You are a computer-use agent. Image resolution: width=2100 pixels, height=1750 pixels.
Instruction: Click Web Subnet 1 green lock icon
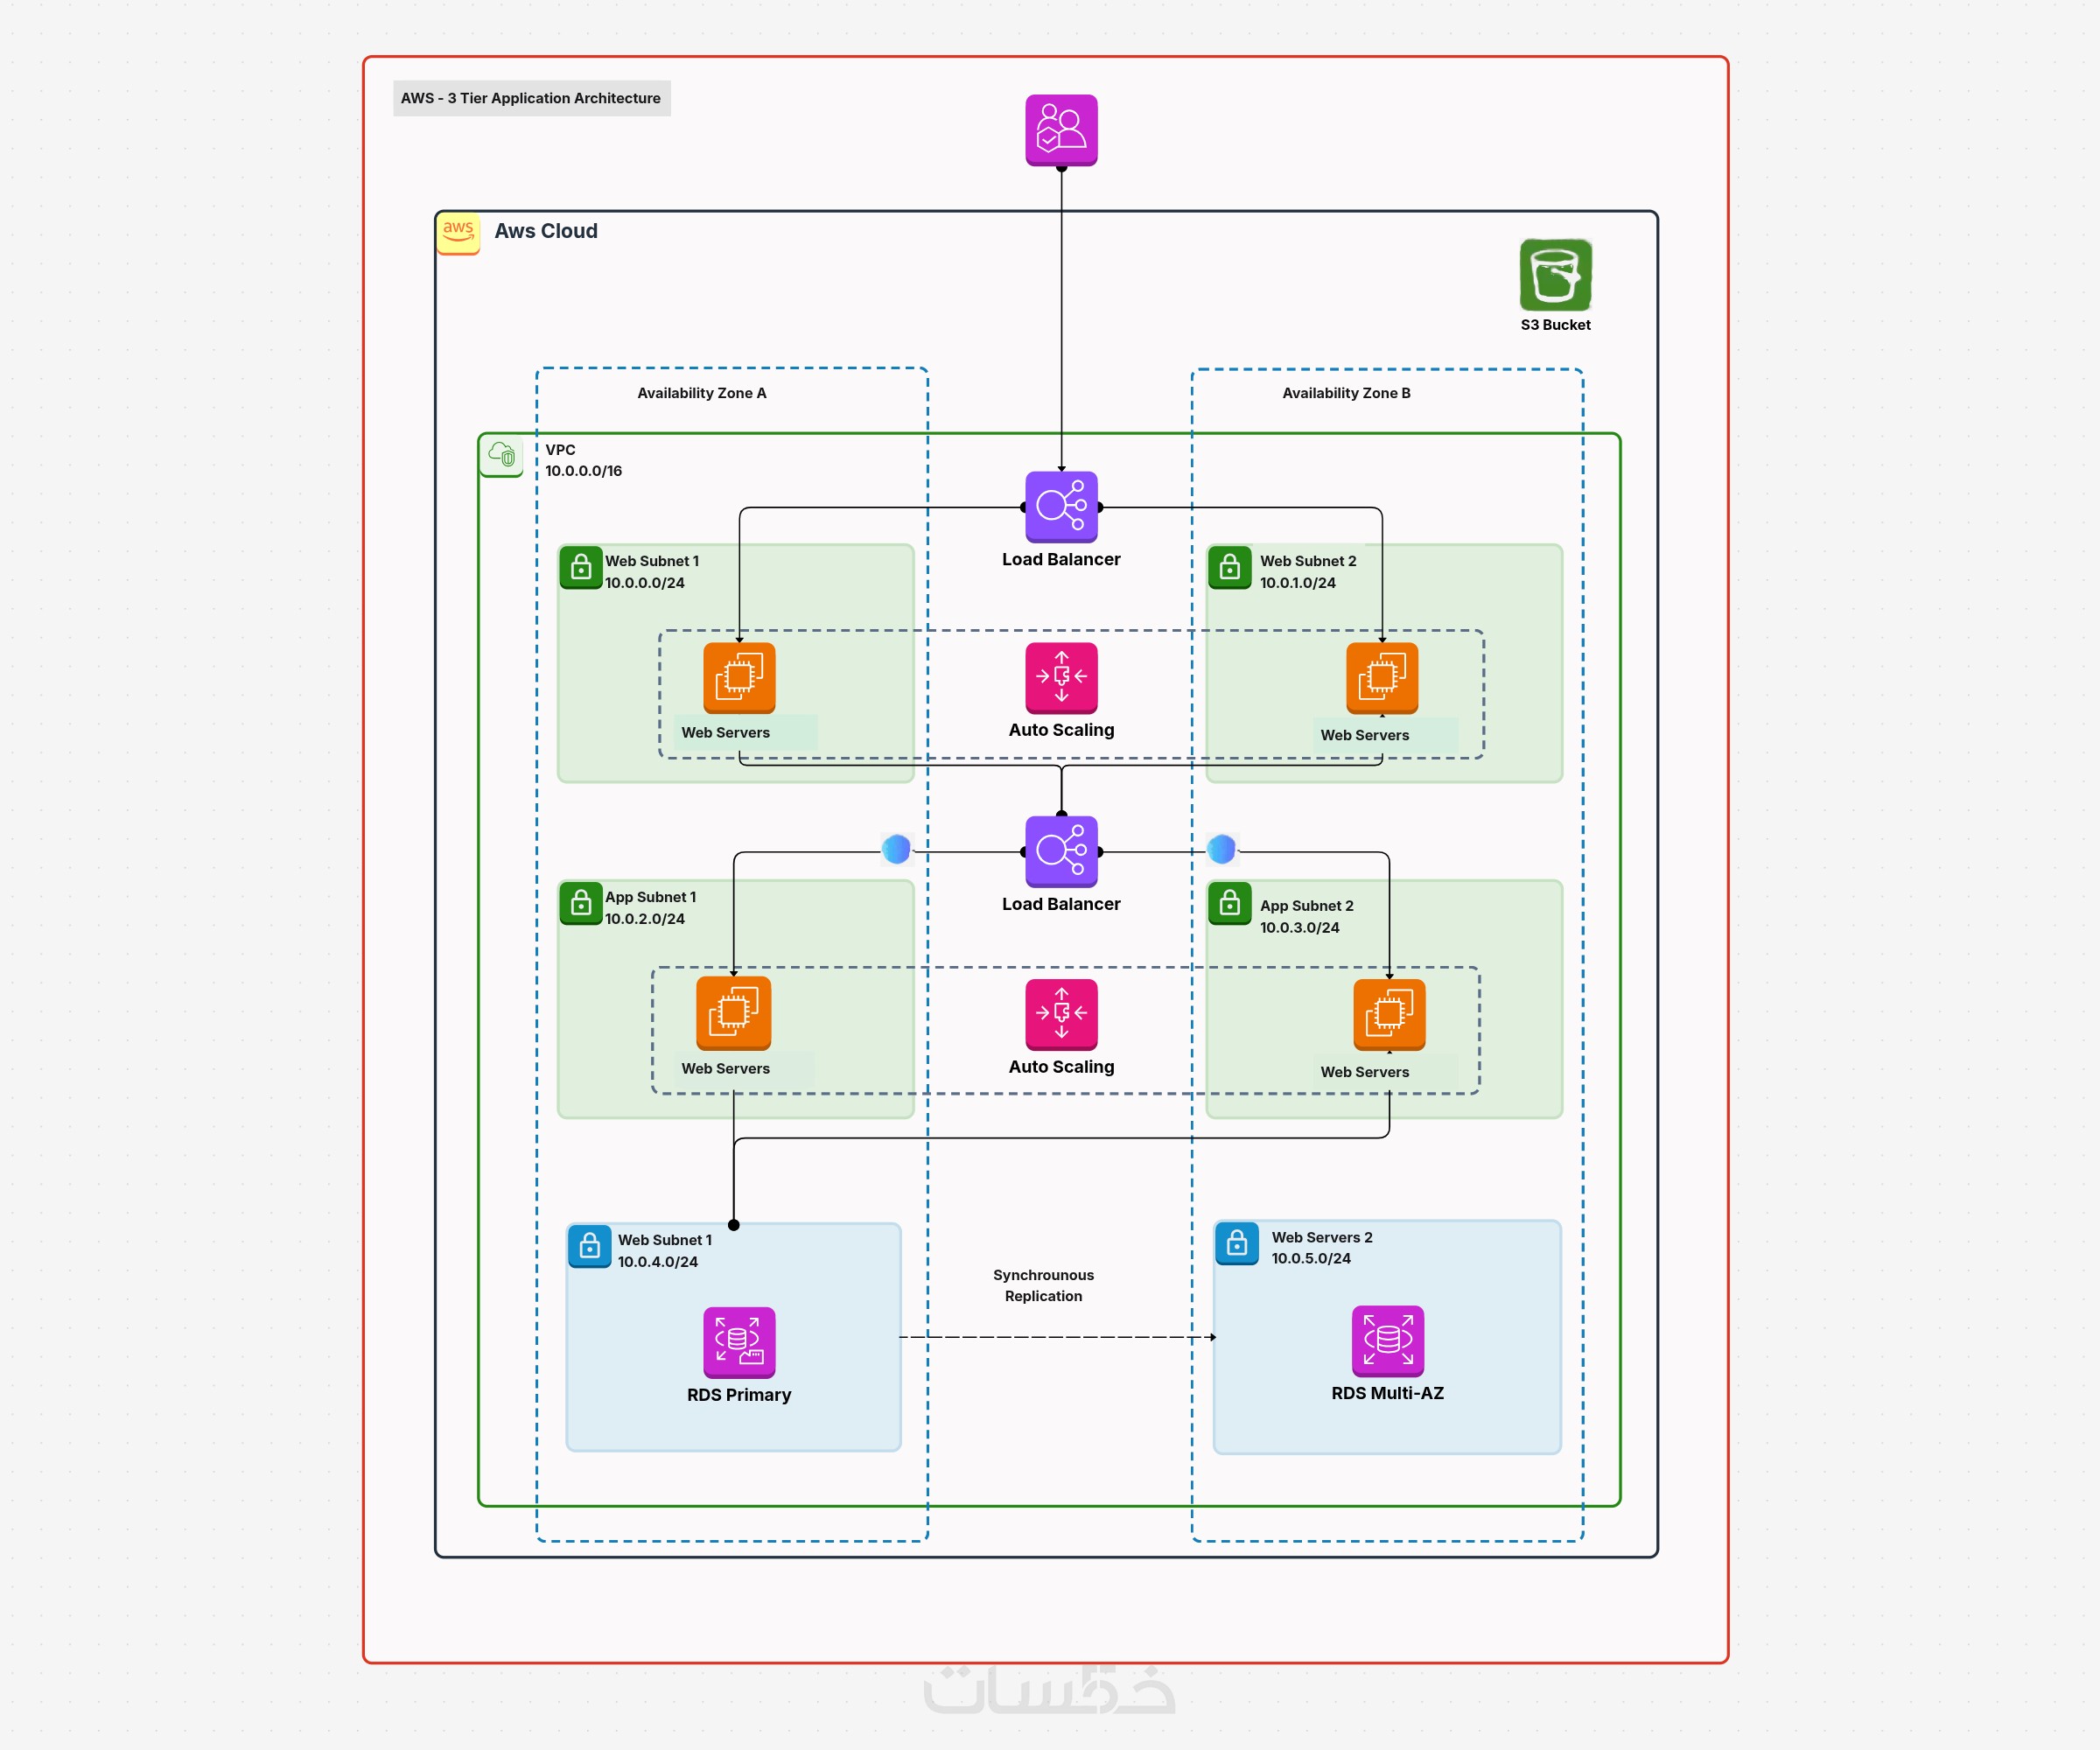coord(581,568)
